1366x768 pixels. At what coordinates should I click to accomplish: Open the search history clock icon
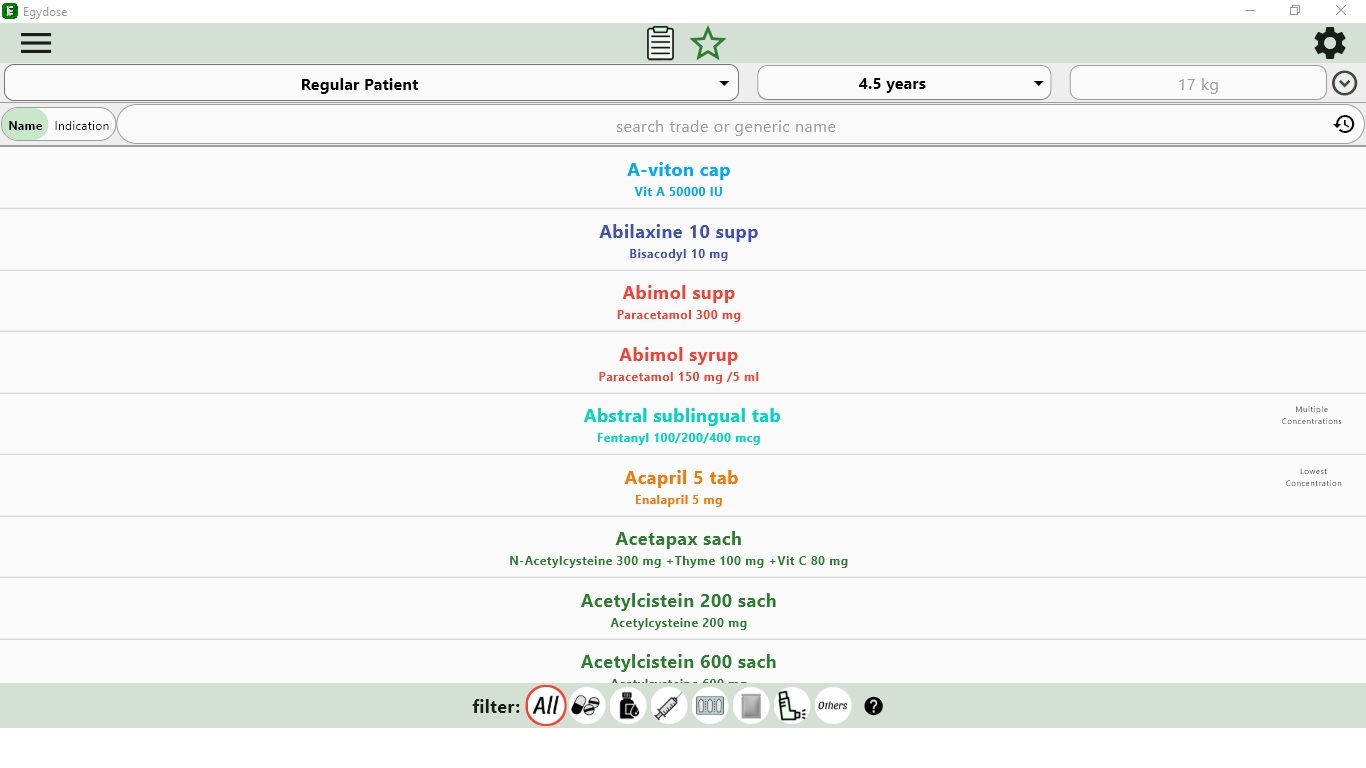coord(1344,125)
